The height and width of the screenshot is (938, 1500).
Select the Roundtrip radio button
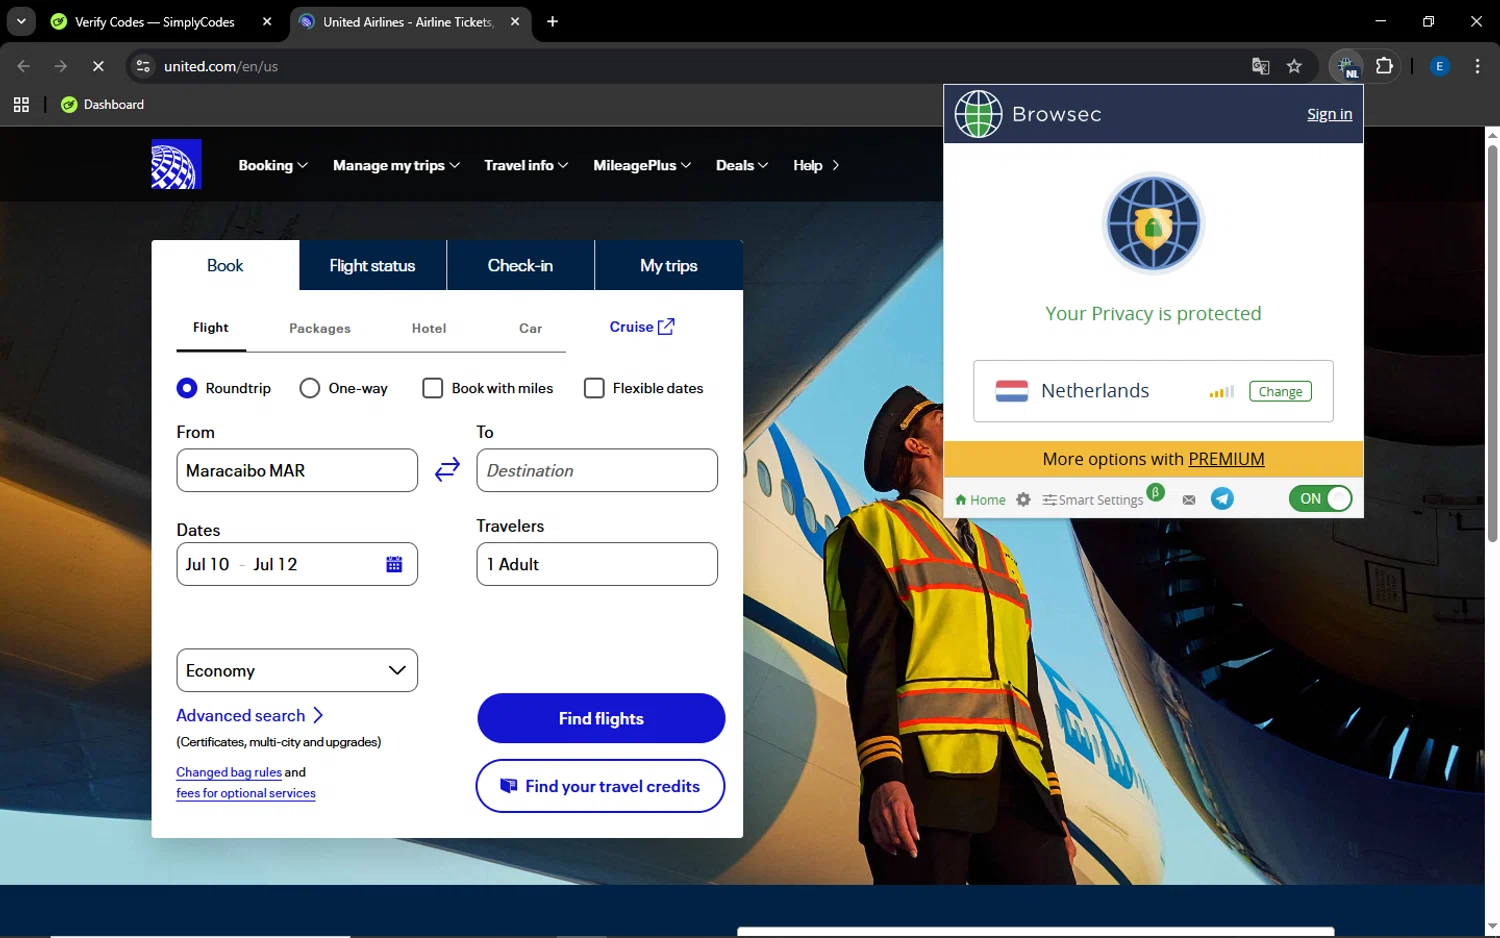(186, 388)
